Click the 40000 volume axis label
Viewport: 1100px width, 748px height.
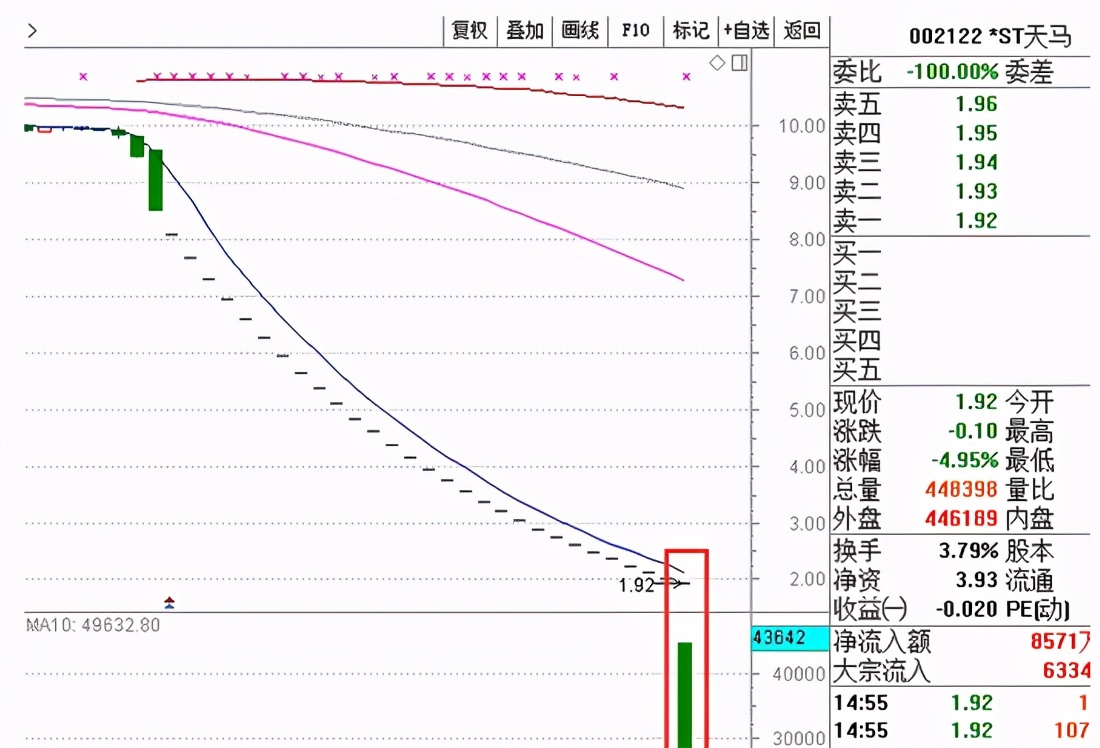(x=799, y=674)
